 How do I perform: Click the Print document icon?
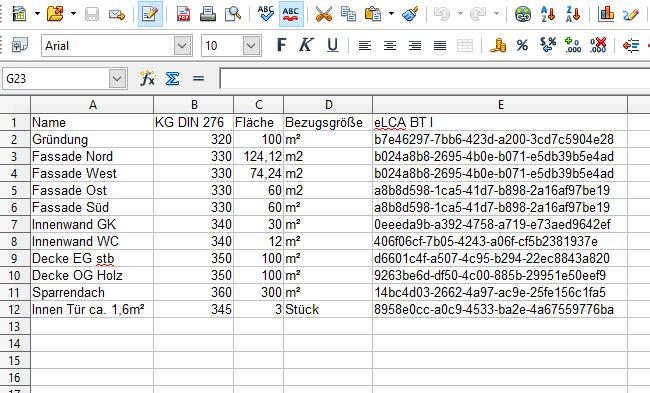[208, 14]
